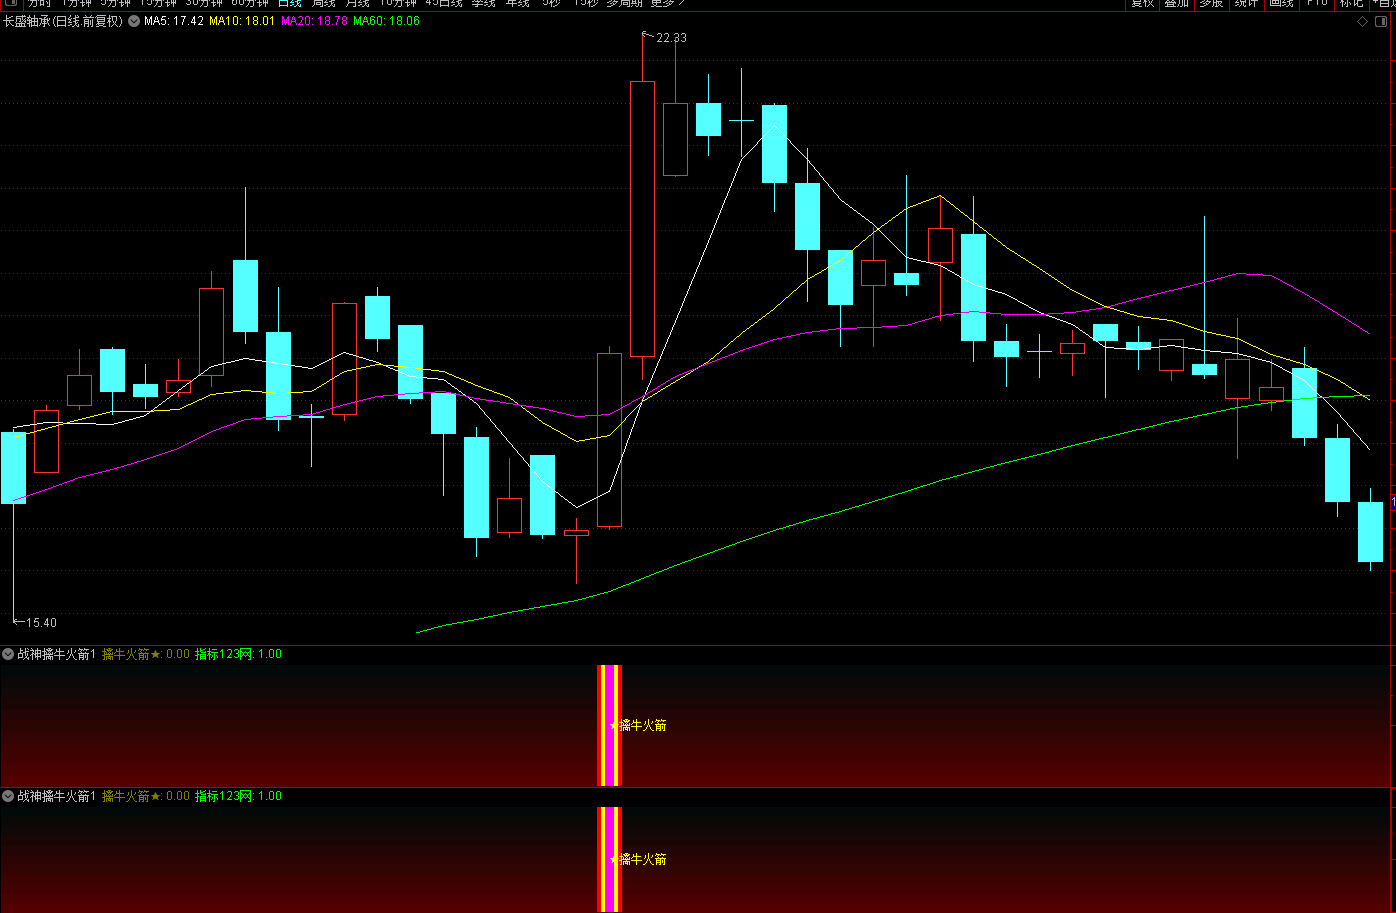Collapse the first 战神擒牛火箭1 indicator panel arrow
The height and width of the screenshot is (913, 1396).
[x=8, y=654]
